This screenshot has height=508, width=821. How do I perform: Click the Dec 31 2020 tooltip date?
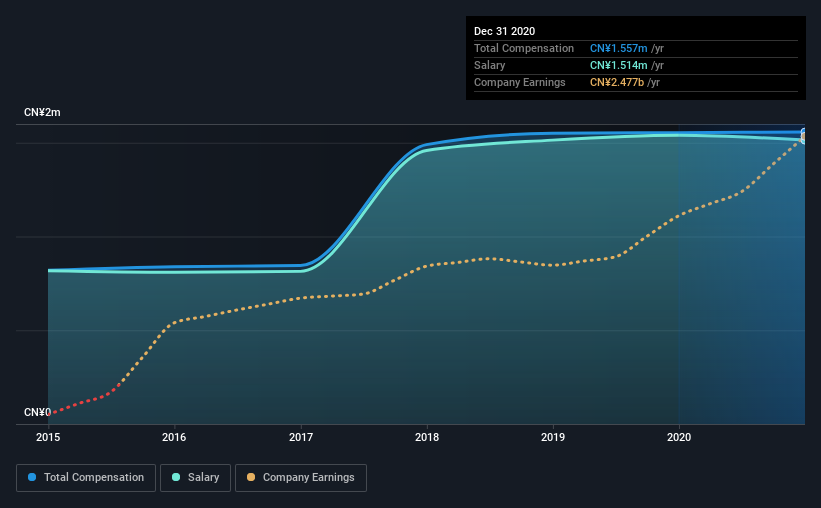point(504,31)
